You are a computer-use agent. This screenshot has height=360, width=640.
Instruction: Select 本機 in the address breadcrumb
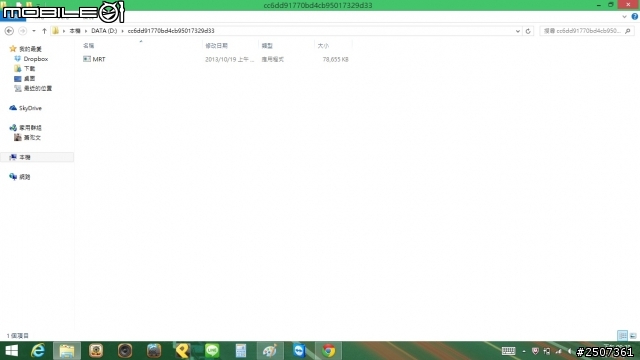(75, 31)
